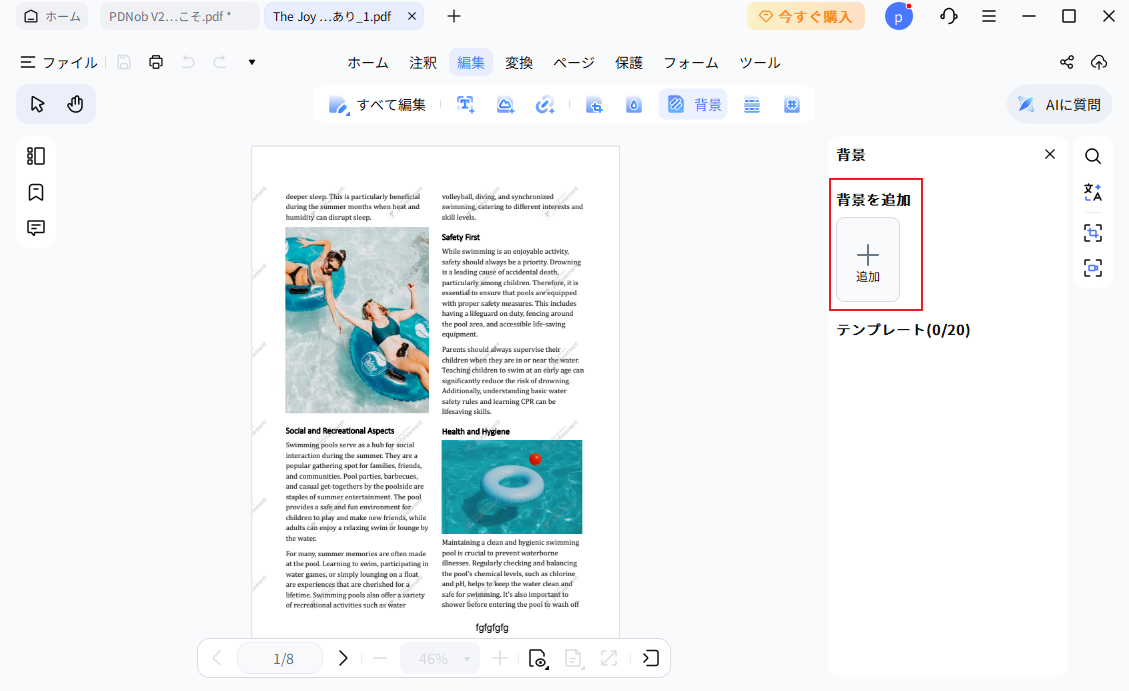Viewport: 1129px width, 691px height.
Task: Open the page thumbnails panel
Action: (36, 155)
